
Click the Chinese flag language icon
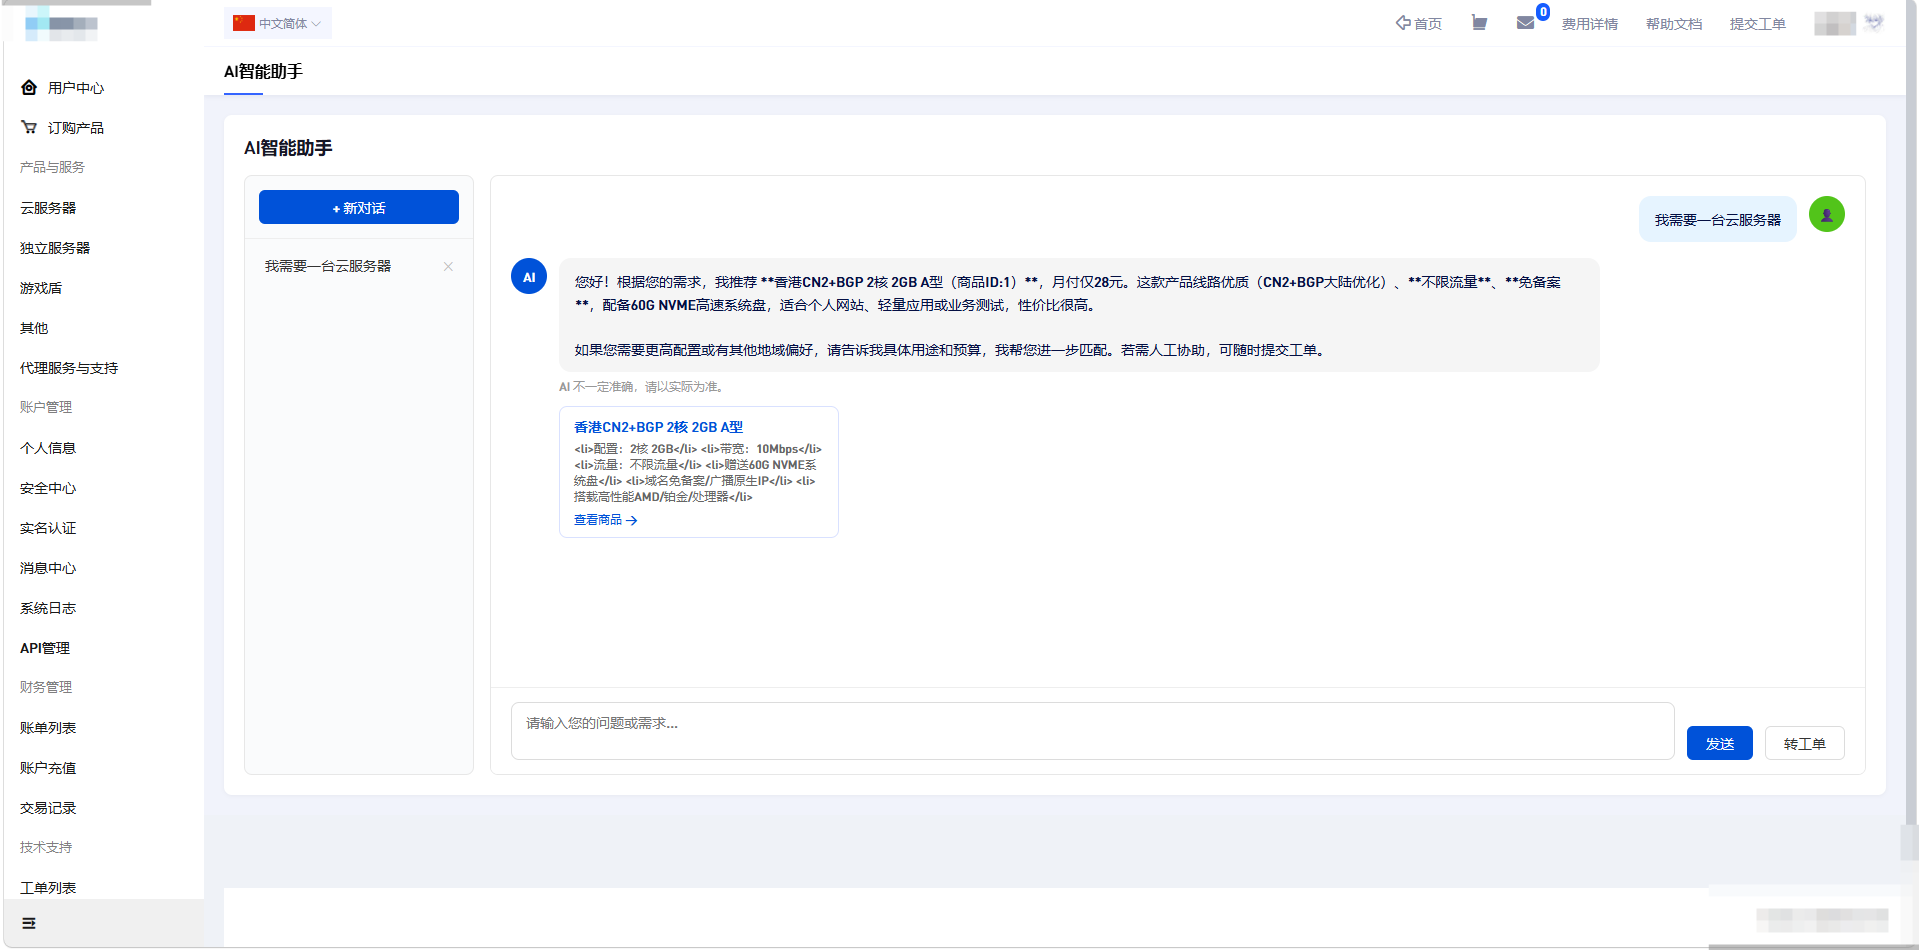click(x=243, y=23)
